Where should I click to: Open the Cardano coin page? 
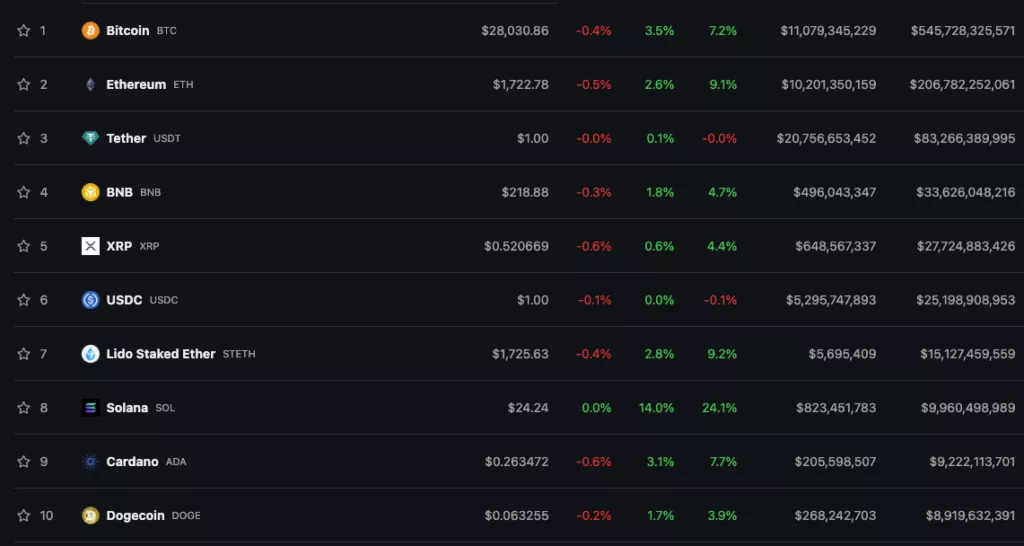point(133,462)
